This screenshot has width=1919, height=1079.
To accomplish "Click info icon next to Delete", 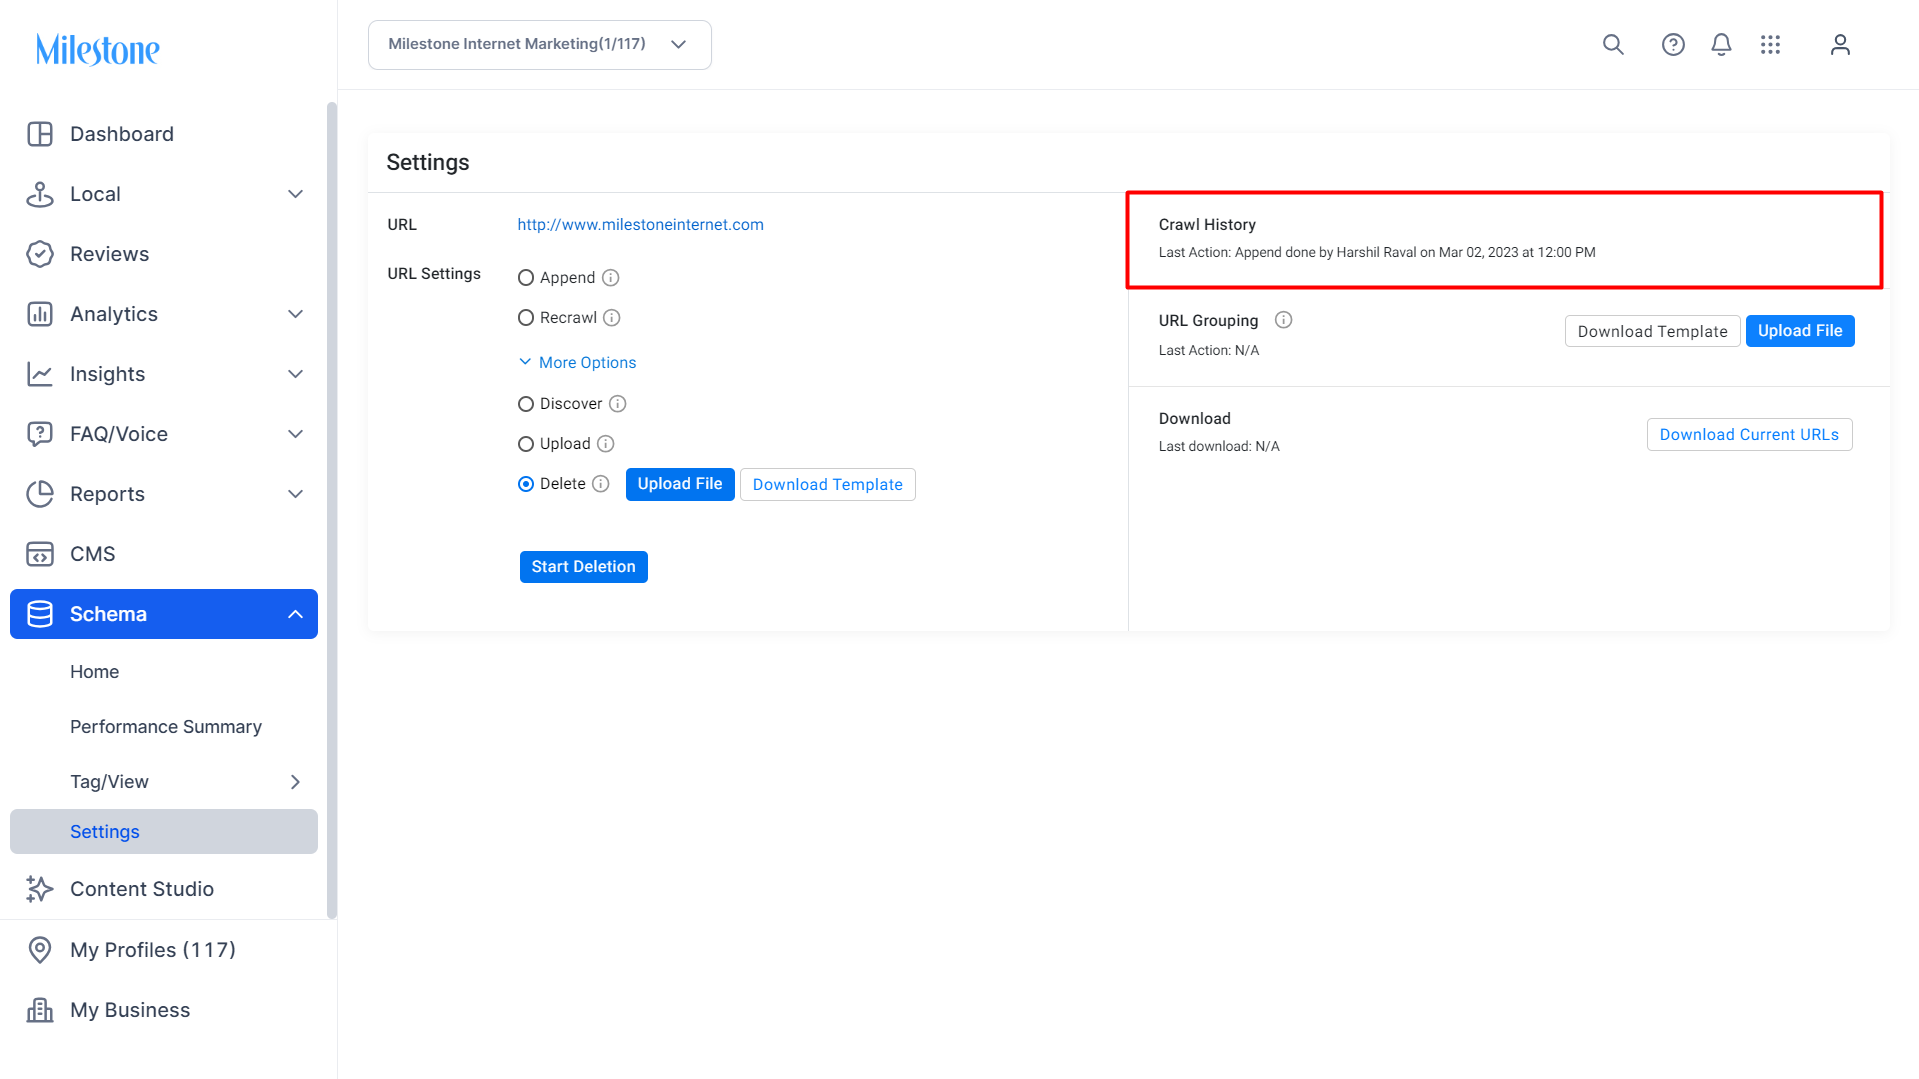I will pyautogui.click(x=601, y=484).
